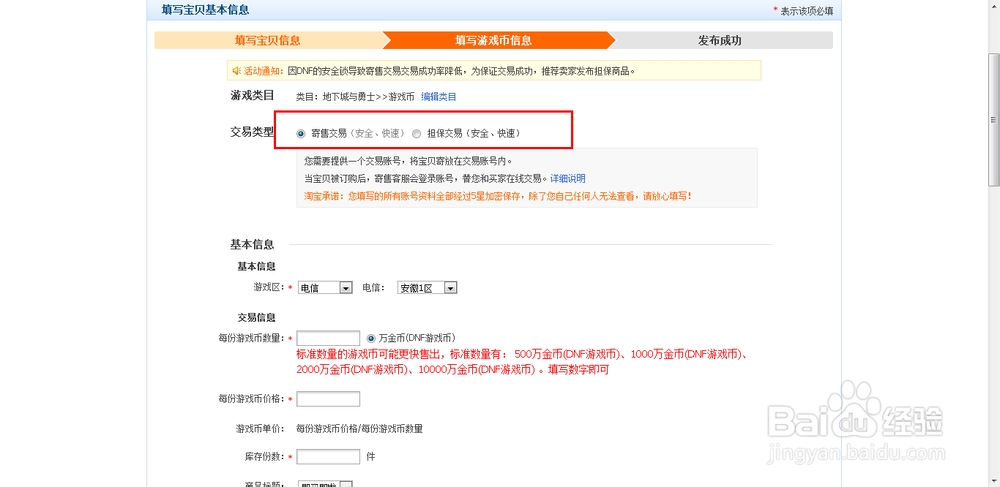Focus the 库存份数 input field
The height and width of the screenshot is (487, 1000).
pyautogui.click(x=328, y=456)
